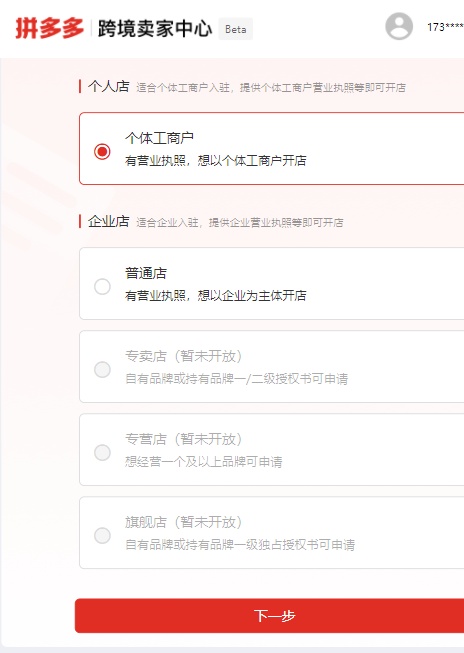Click the 个人店 section heading
Screen dimensions: 464x653
point(109,86)
